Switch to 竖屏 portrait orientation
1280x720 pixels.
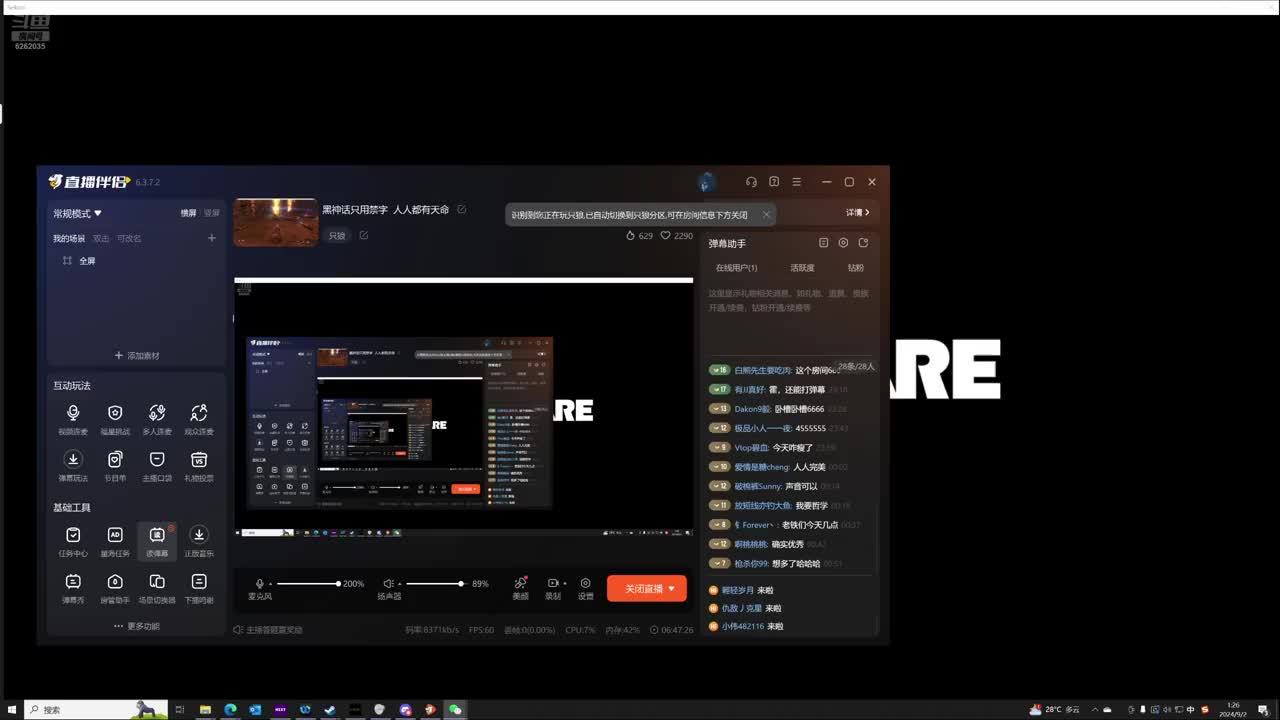click(212, 213)
